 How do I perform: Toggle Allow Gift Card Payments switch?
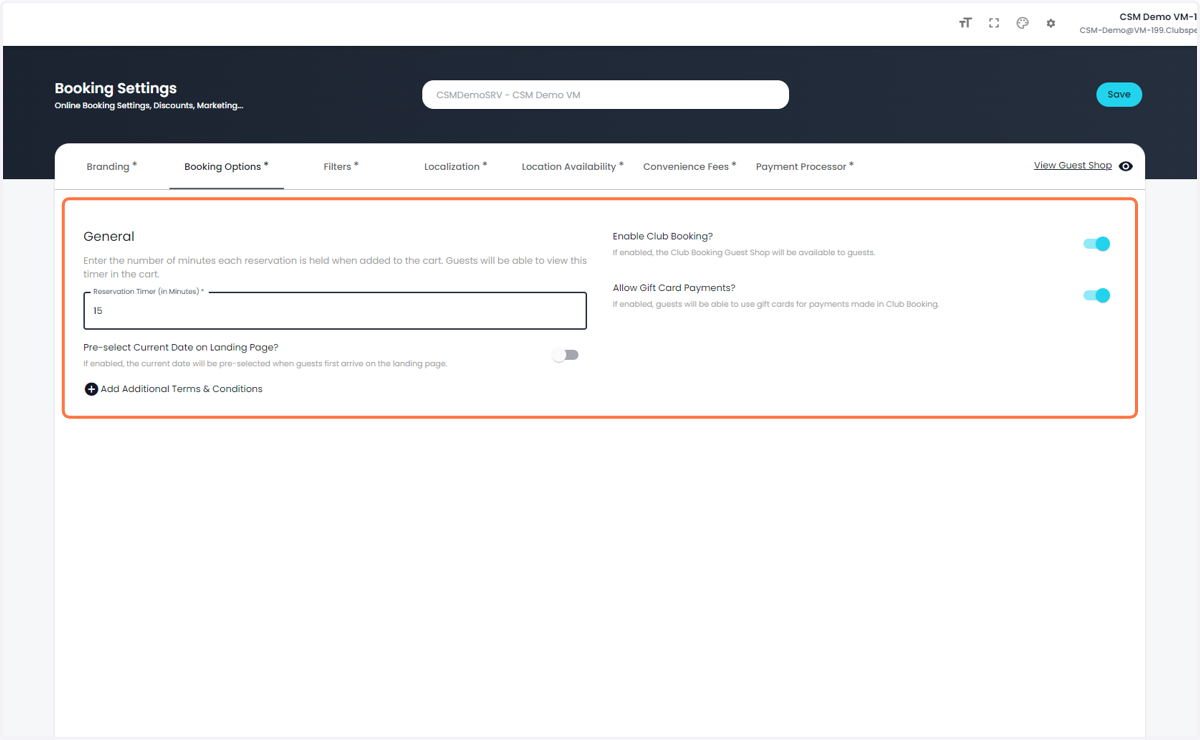coord(1096,295)
